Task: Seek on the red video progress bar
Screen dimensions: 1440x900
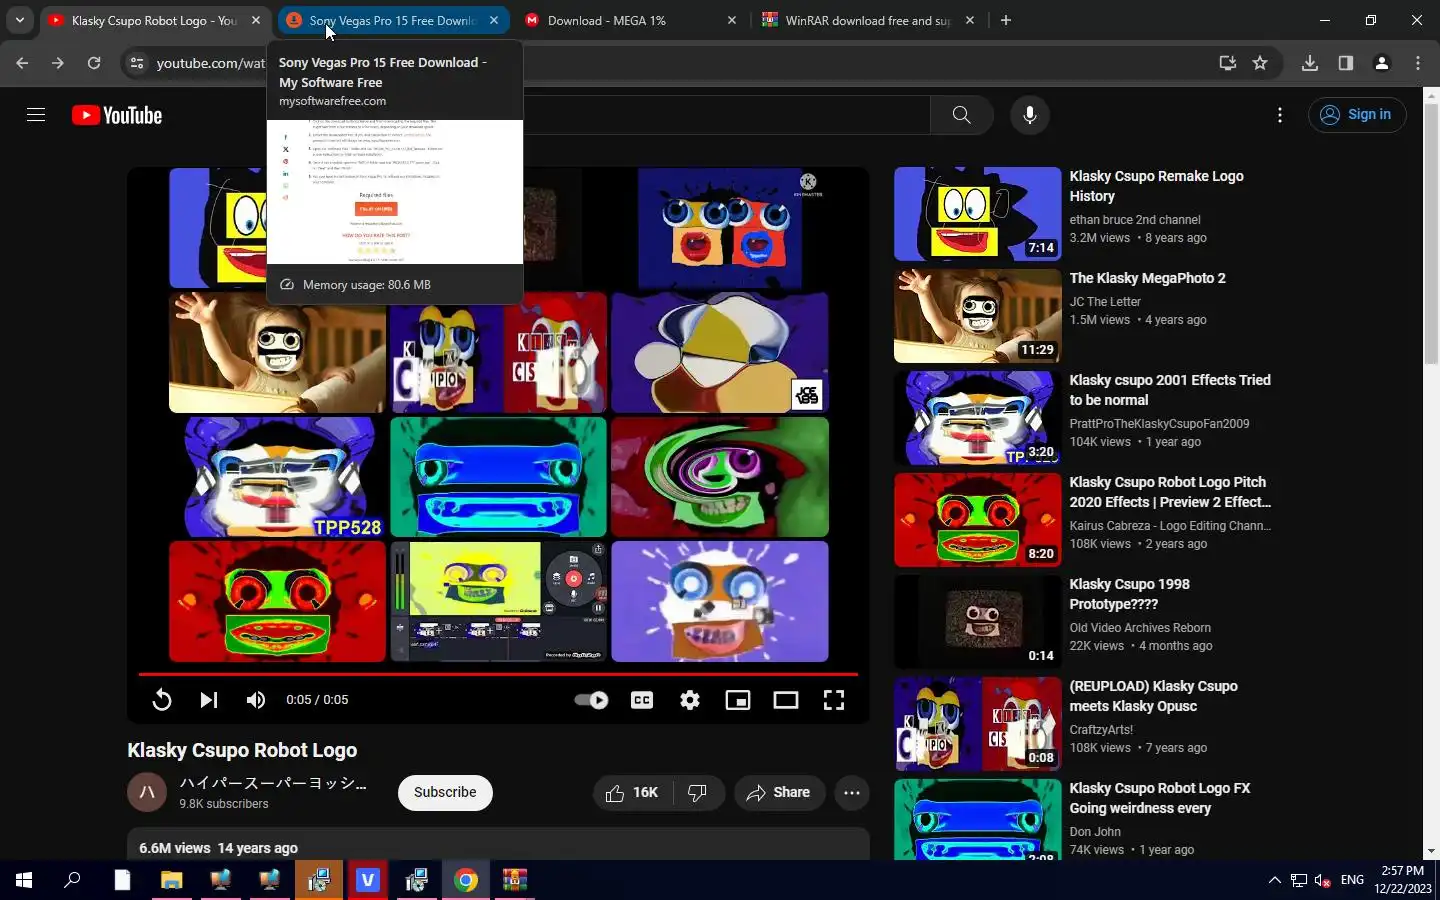Action: (498, 674)
